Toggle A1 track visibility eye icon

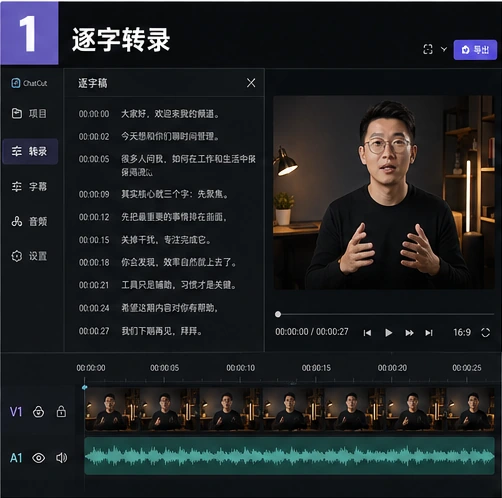tap(38, 458)
